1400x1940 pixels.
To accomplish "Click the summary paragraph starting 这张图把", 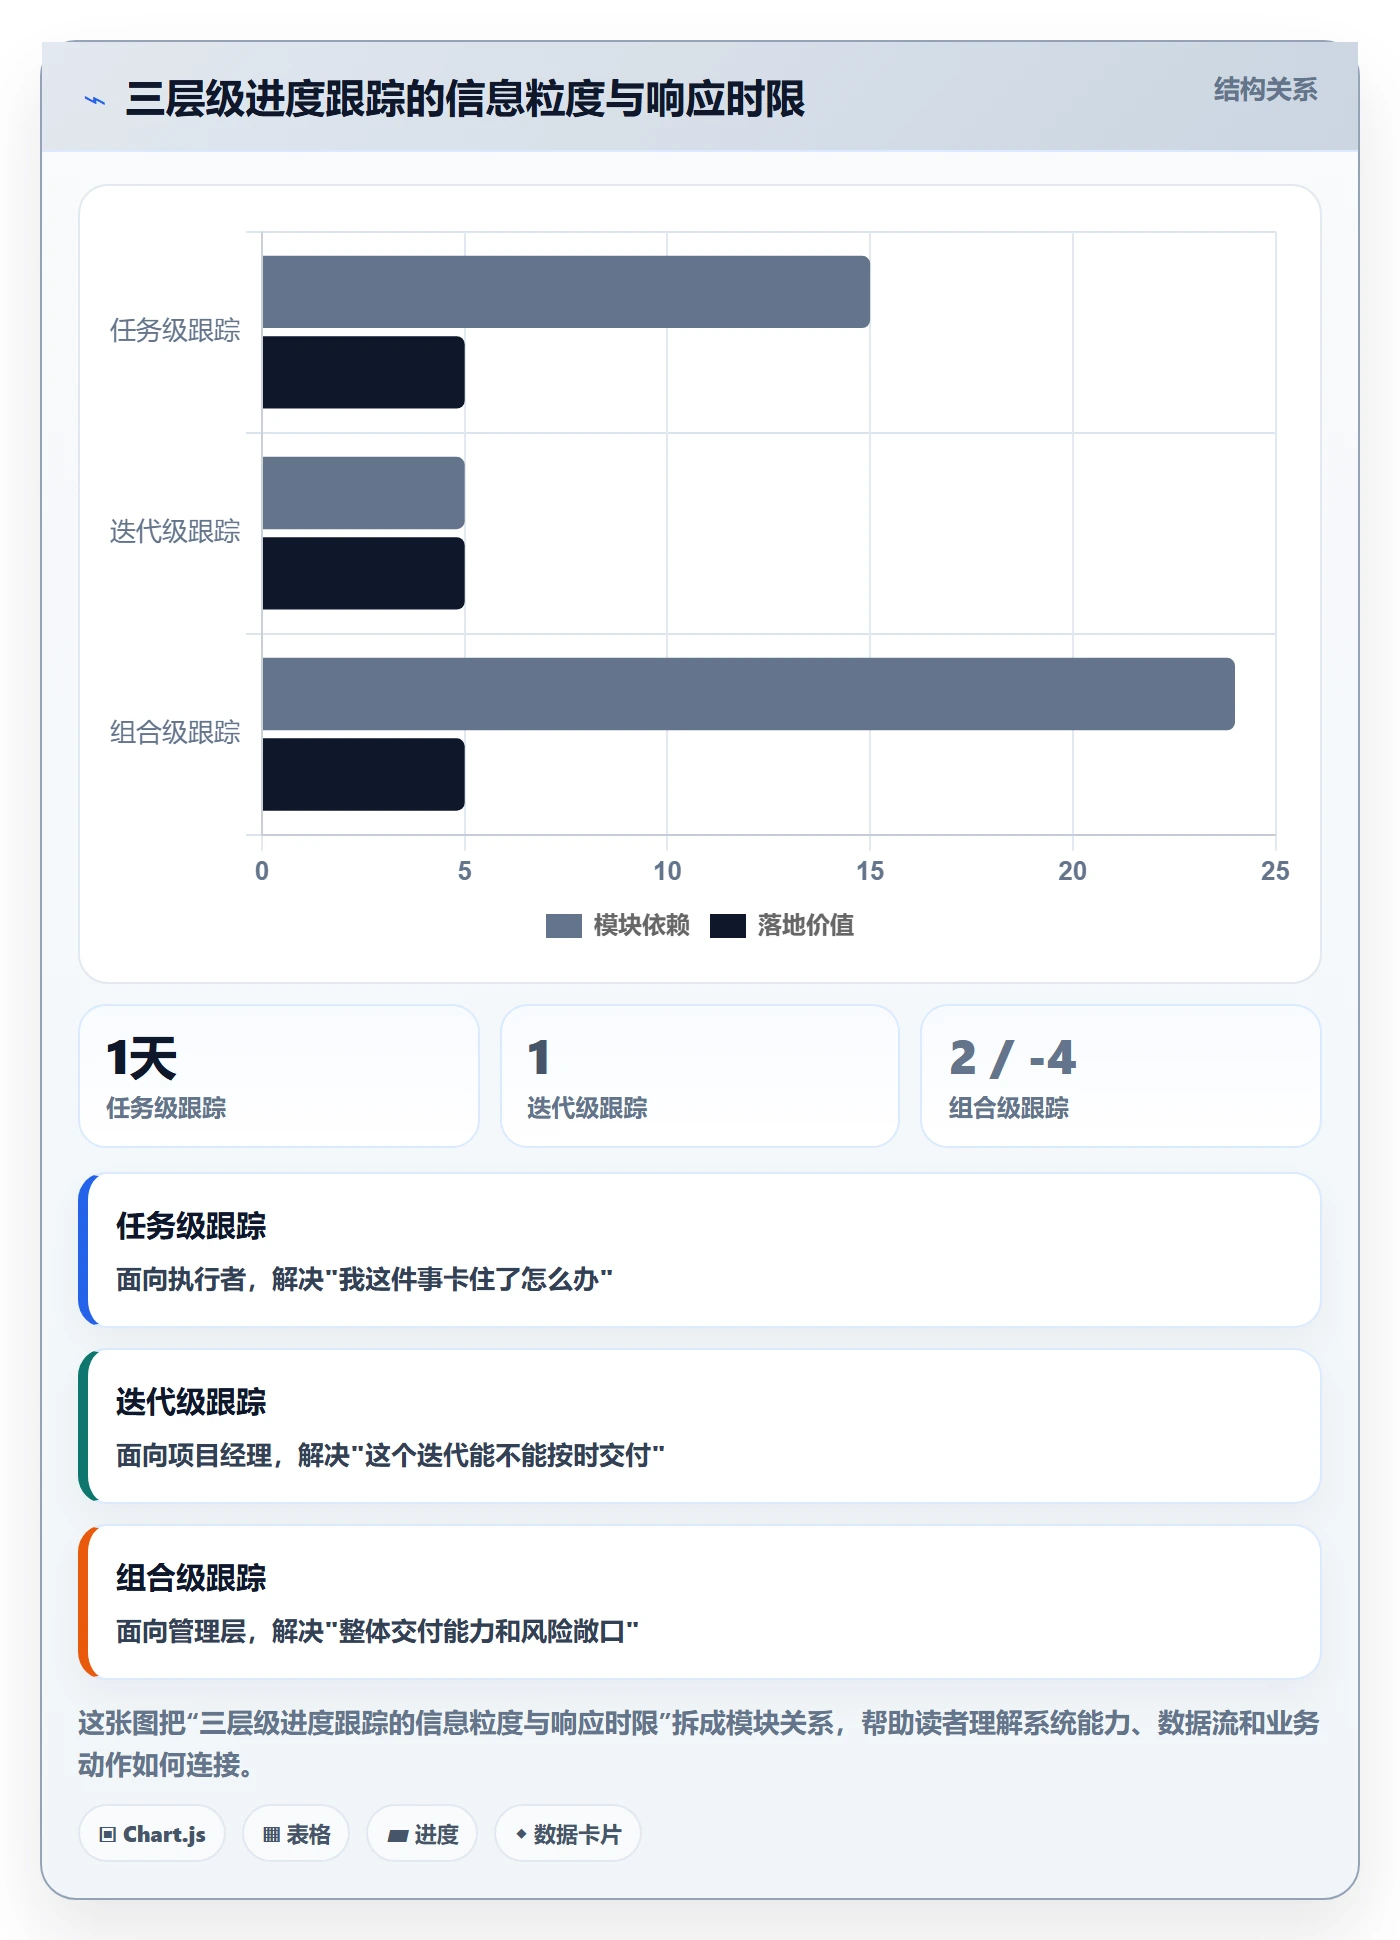I will [x=699, y=1744].
